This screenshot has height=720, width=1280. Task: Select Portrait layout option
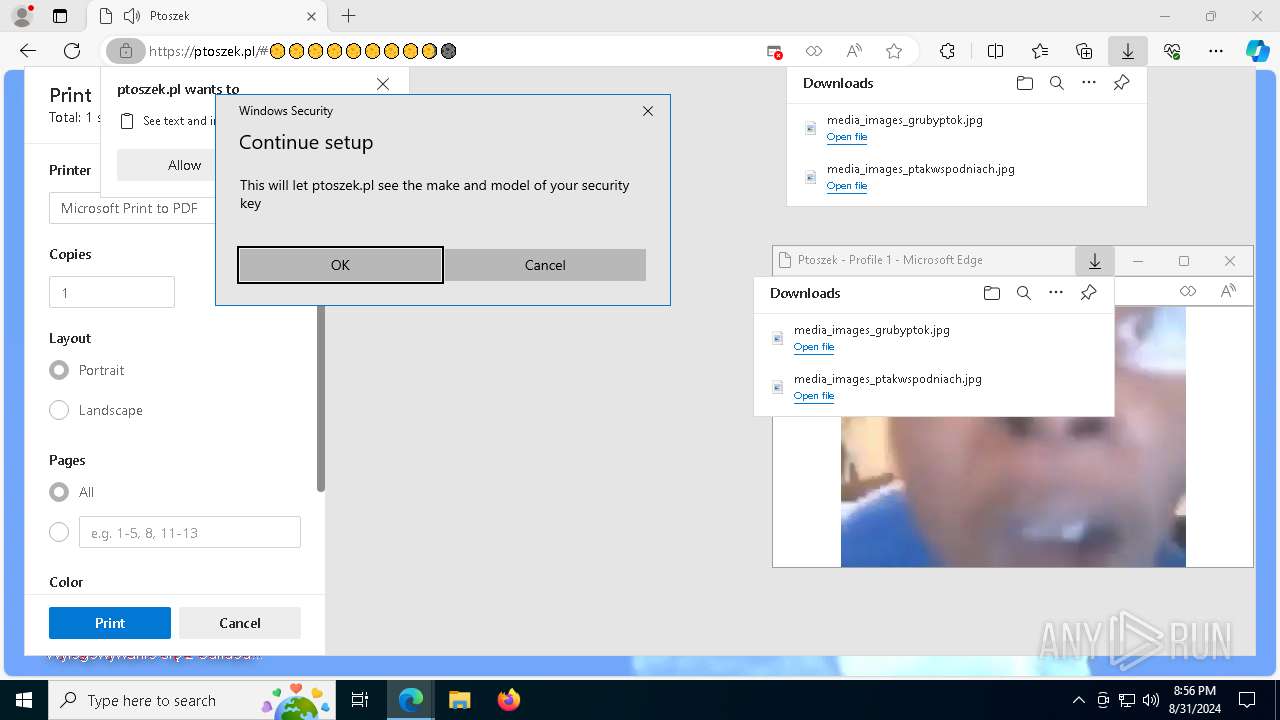point(59,370)
